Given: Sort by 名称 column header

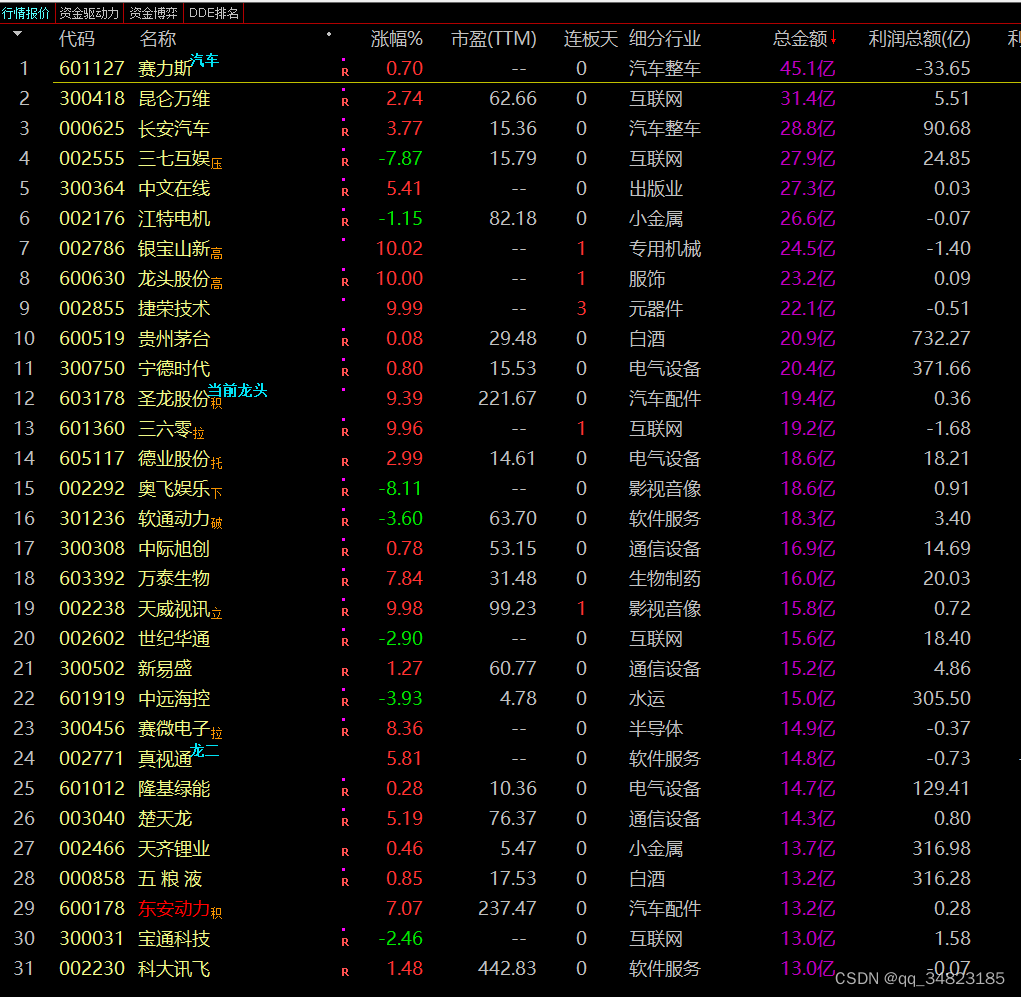Looking at the screenshot, I should 158,39.
